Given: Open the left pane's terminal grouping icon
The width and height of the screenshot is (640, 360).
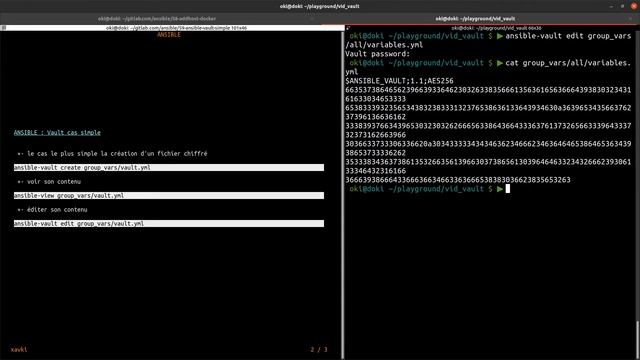Looking at the screenshot, I should 3,28.
